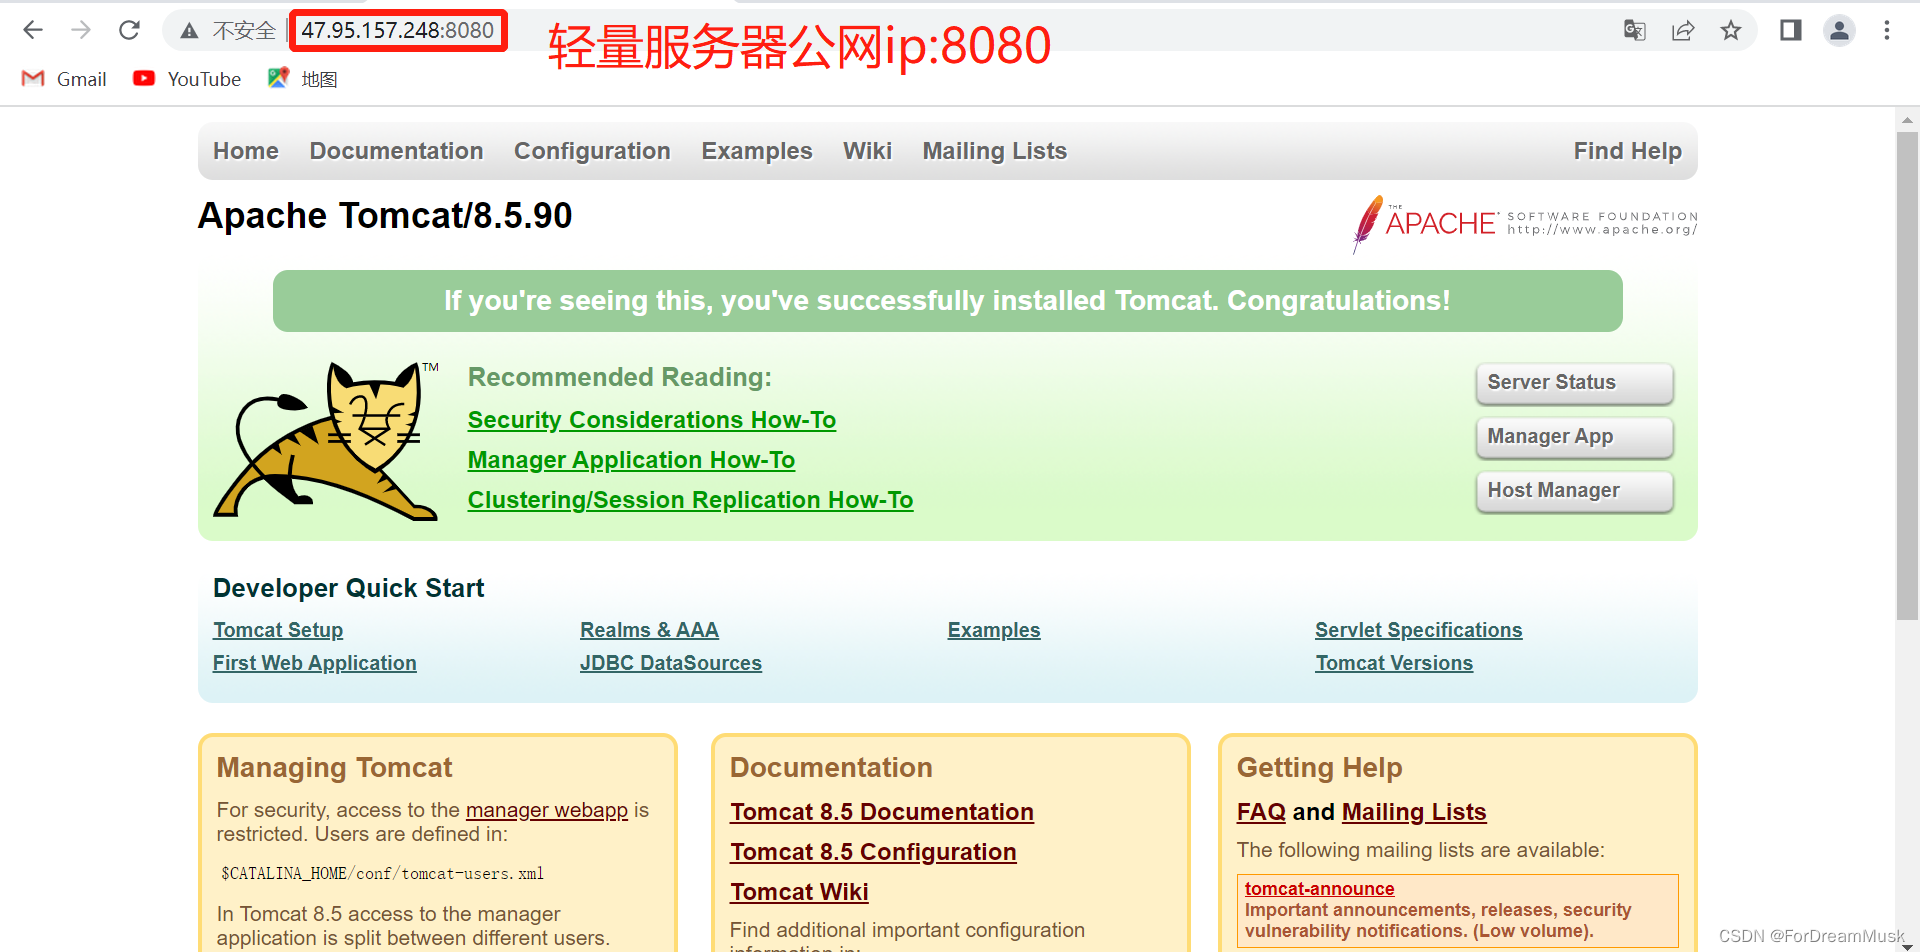Open the translate page icon

pos(1635,30)
